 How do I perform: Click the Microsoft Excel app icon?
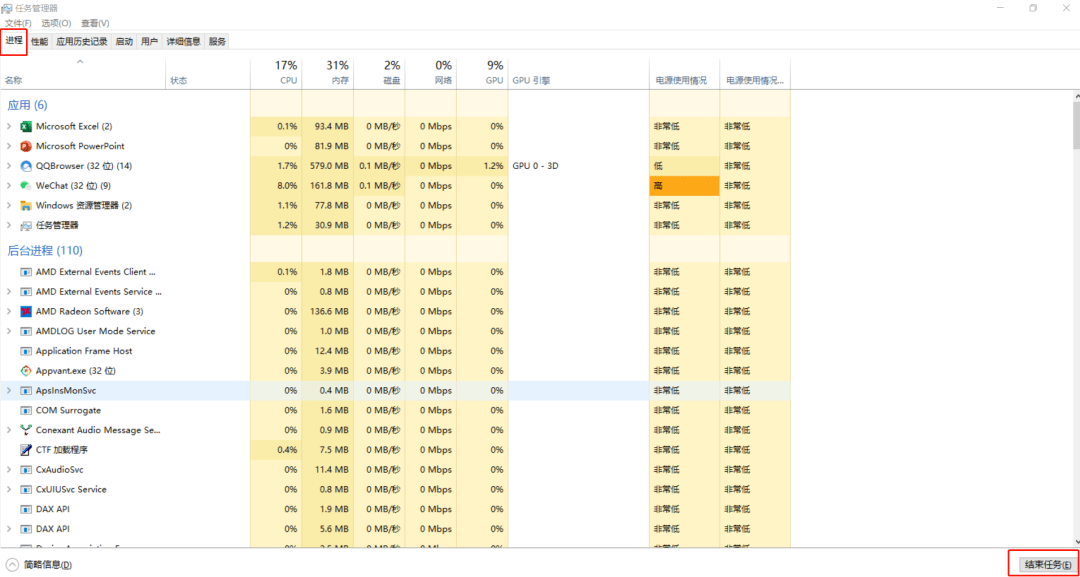pyautogui.click(x=26, y=127)
